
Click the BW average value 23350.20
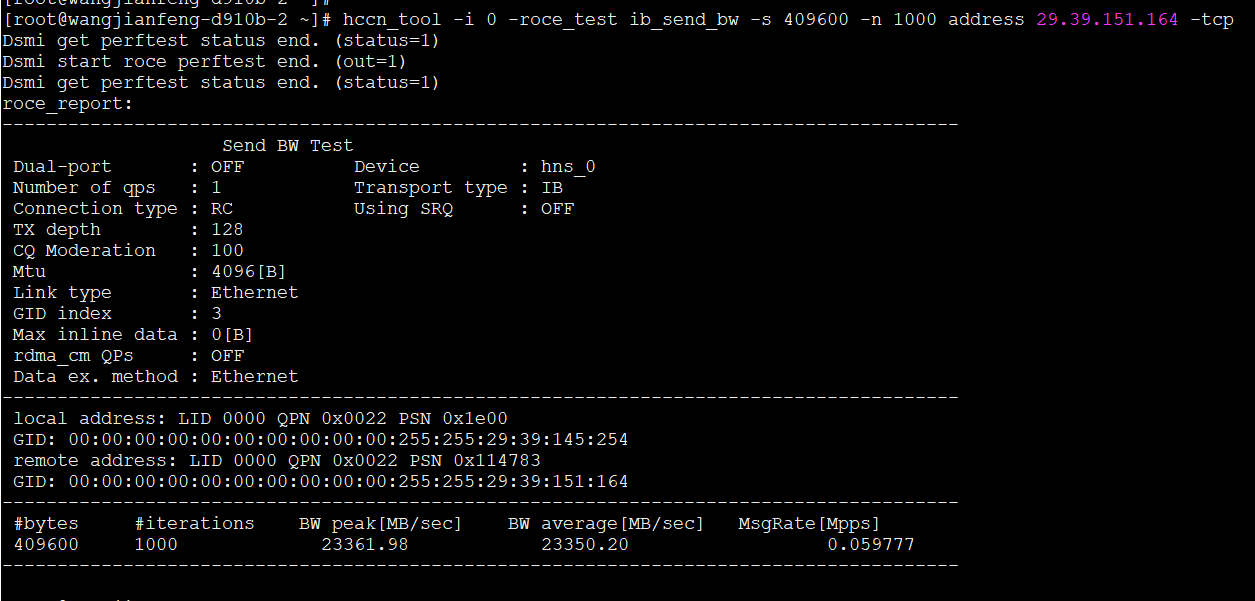(584, 545)
